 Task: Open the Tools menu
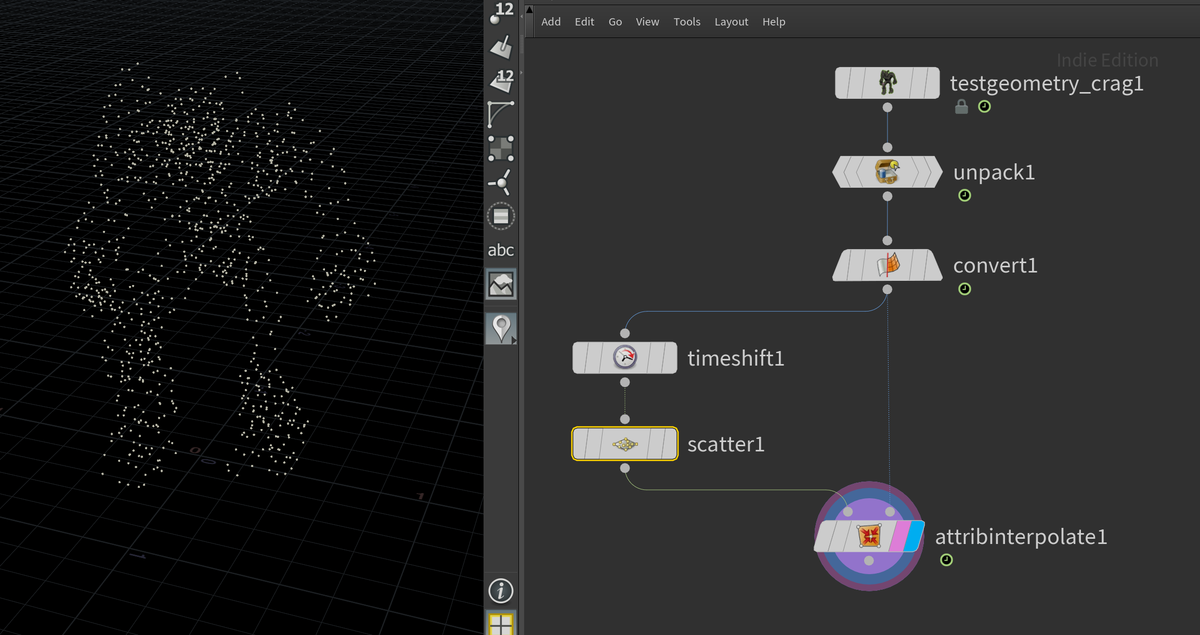click(x=687, y=22)
